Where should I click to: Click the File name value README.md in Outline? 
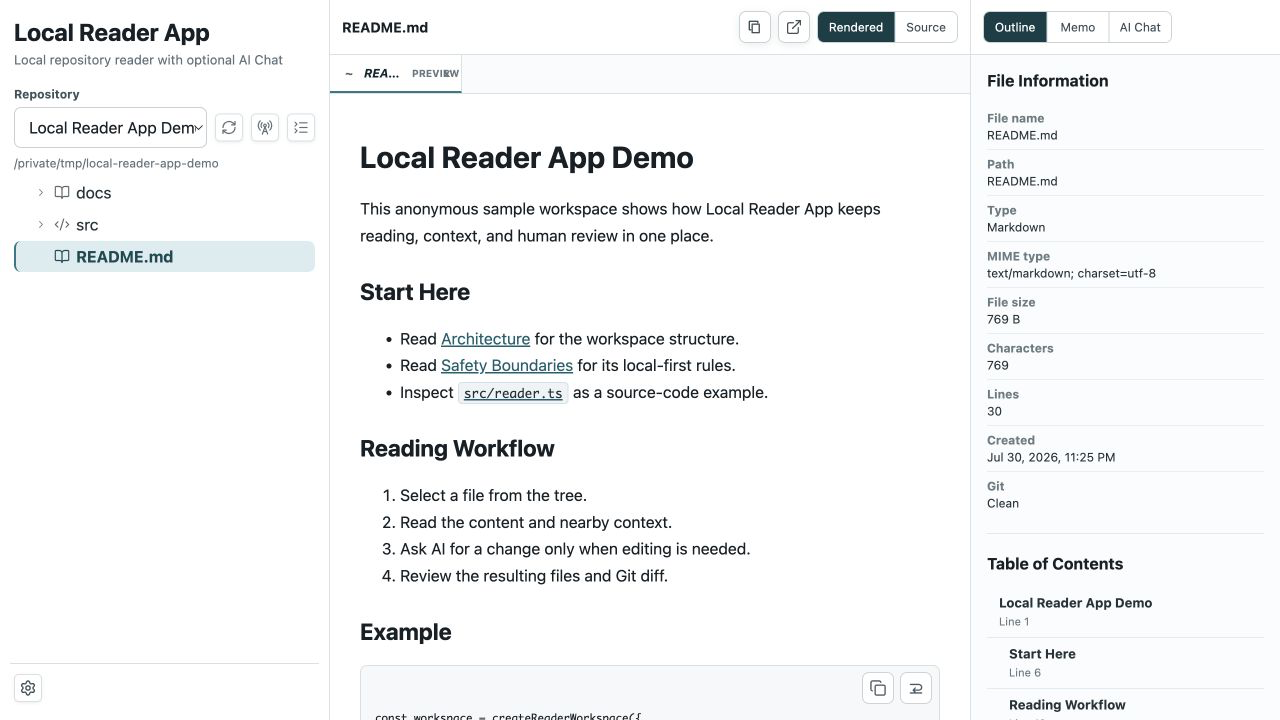(1022, 135)
